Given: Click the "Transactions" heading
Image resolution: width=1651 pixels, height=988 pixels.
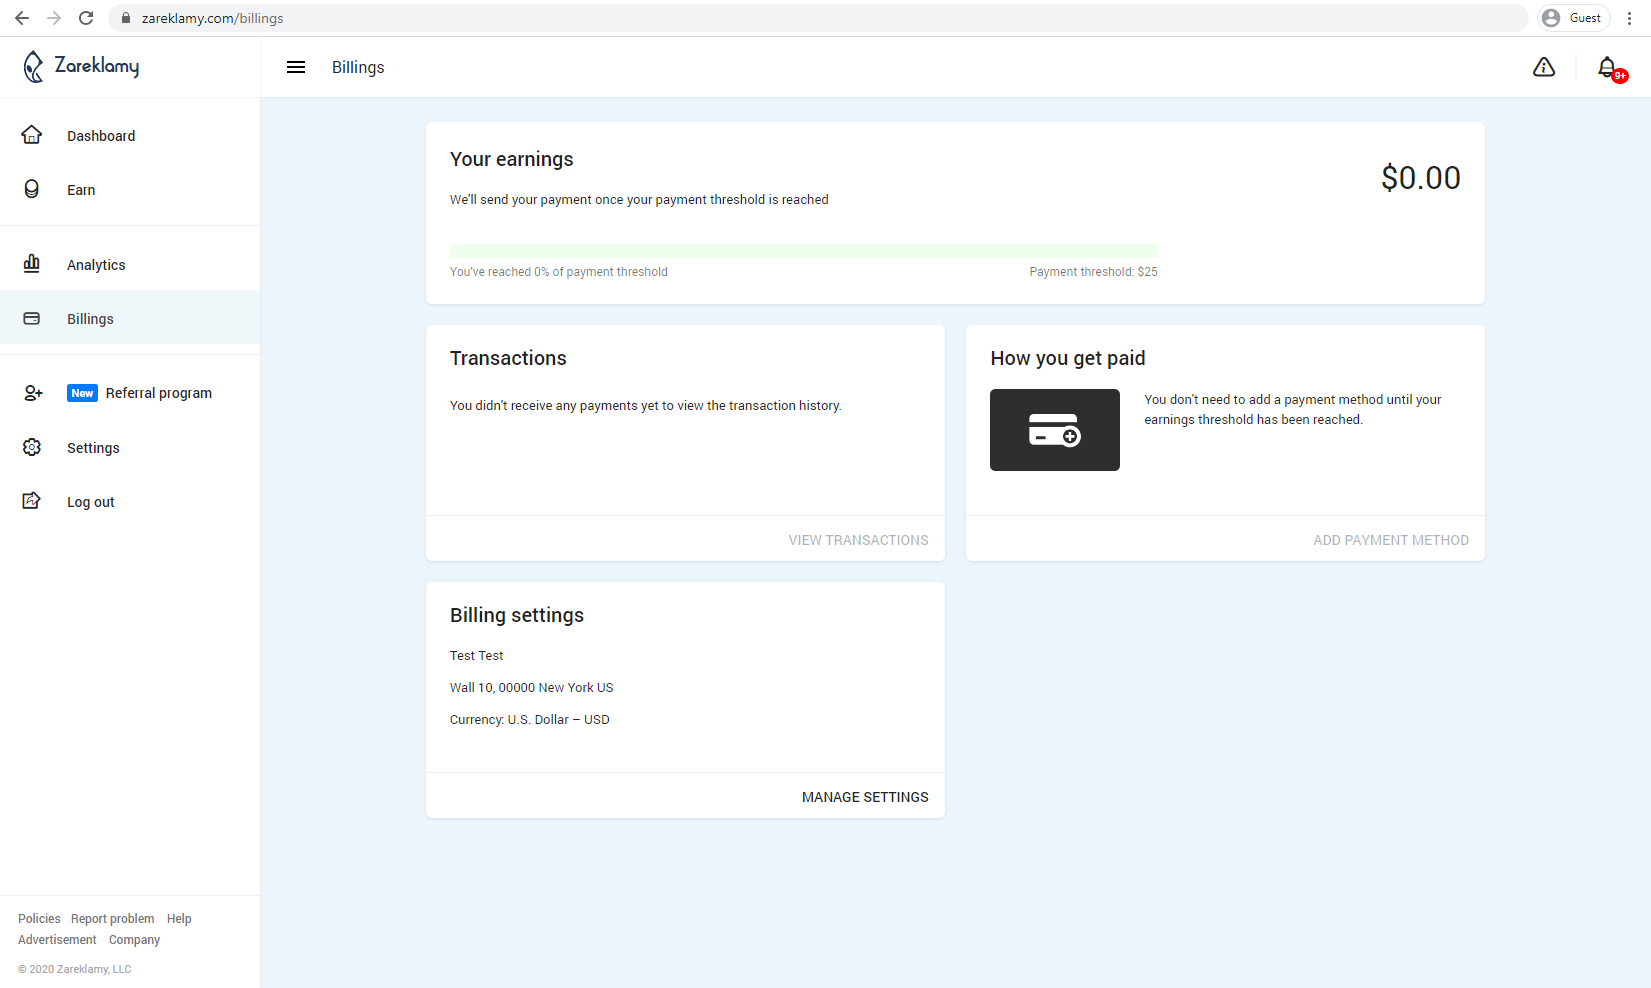Looking at the screenshot, I should pos(508,358).
